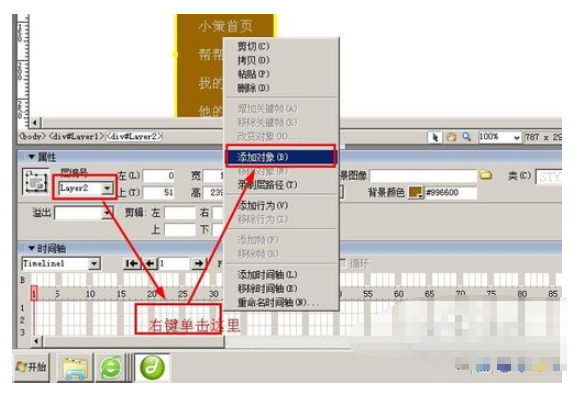Open the Timeline1 dropdown
The image size is (582, 399).
coord(94,264)
